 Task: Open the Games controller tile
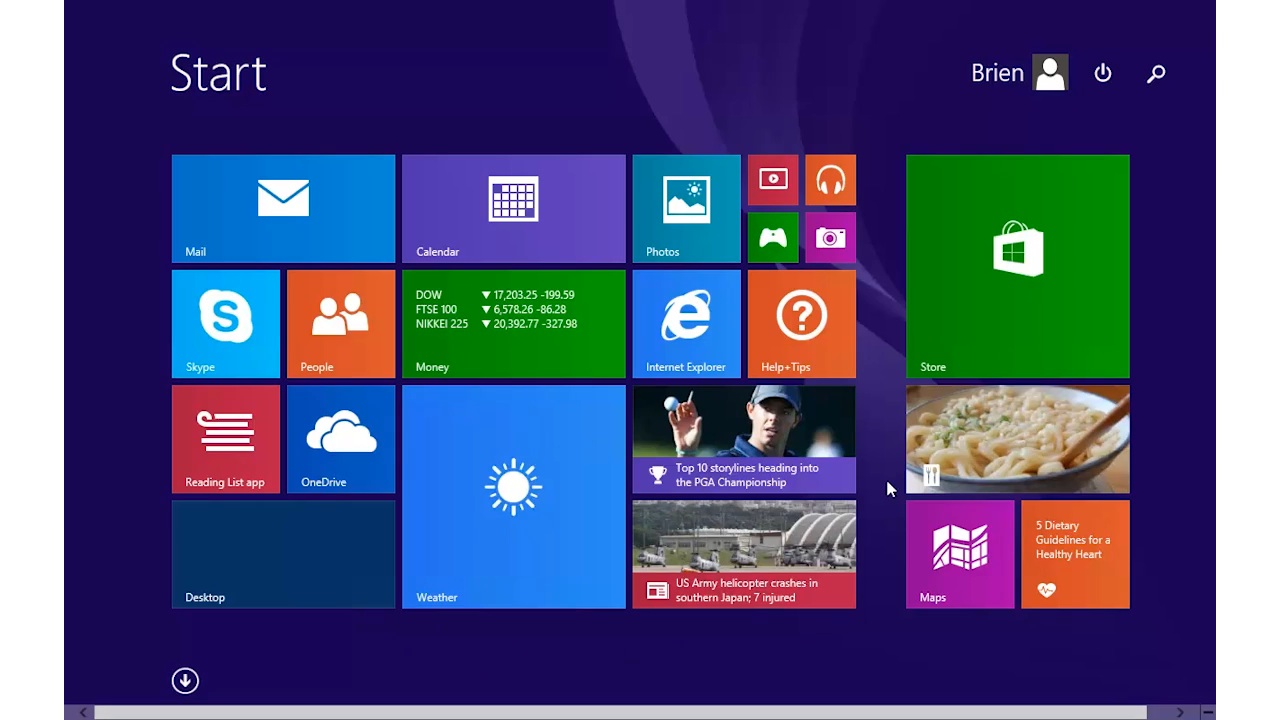coord(773,238)
